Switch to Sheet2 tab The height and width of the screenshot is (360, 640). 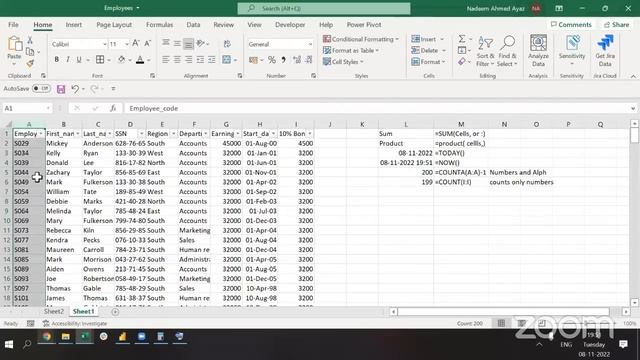click(53, 311)
